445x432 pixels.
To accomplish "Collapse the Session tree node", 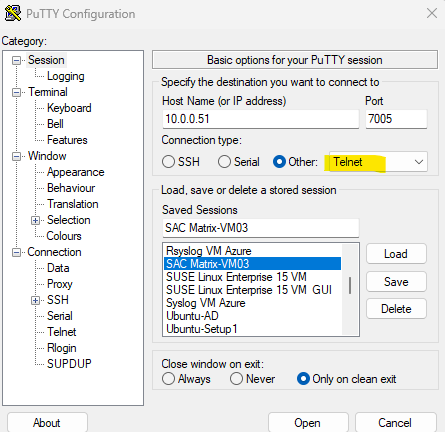I will [16, 60].
